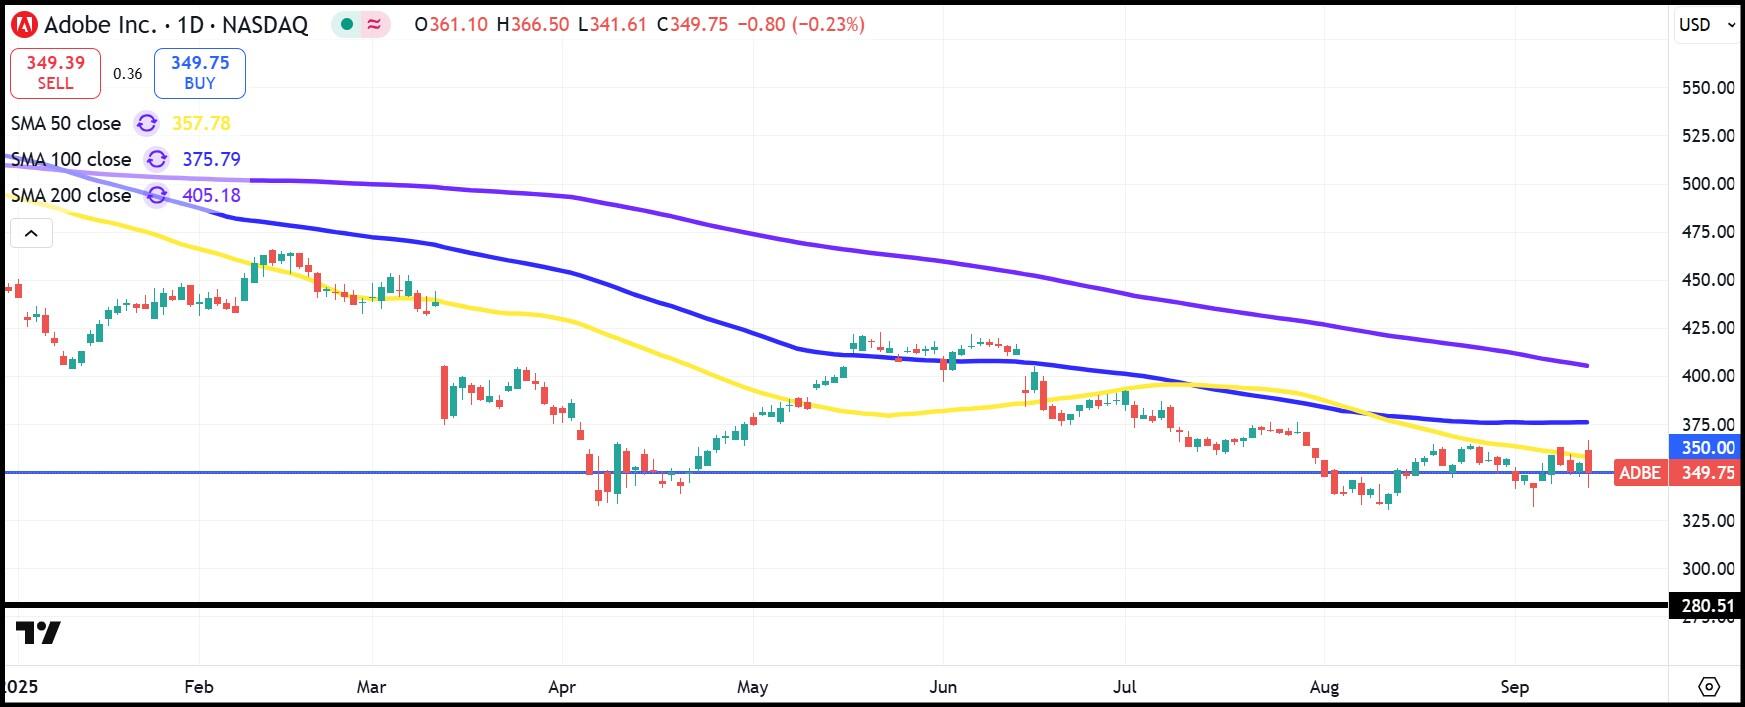The height and width of the screenshot is (707, 1745).
Task: Click the Adobe logo icon beside the symbol name
Action: pyautogui.click(x=24, y=24)
